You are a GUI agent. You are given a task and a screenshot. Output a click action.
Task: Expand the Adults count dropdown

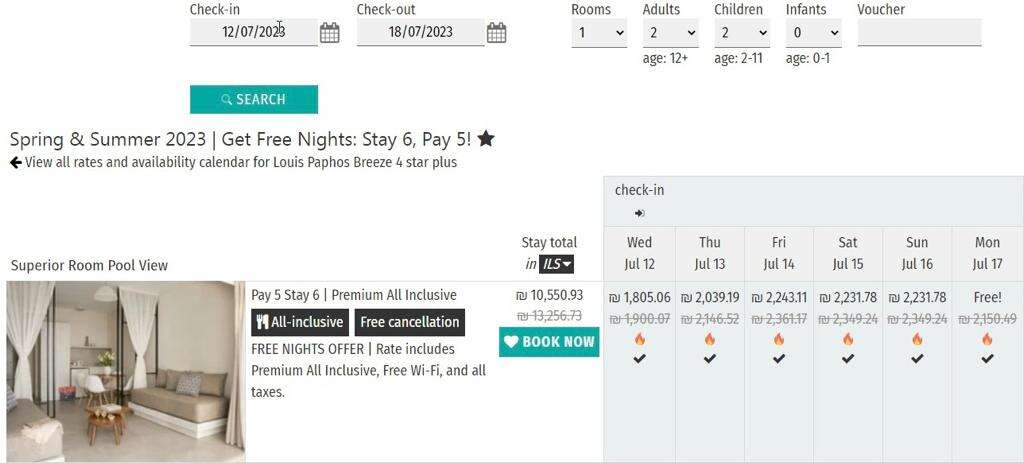click(670, 33)
